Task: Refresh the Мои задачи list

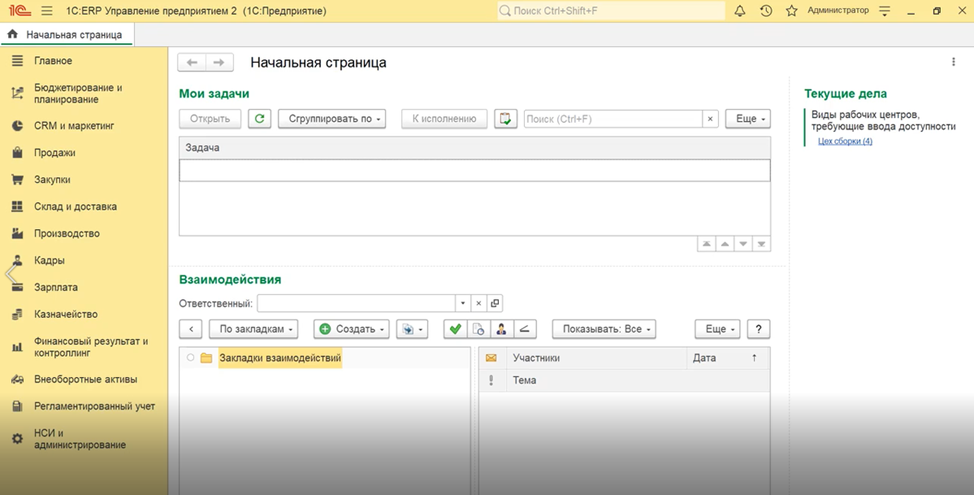Action: pos(260,119)
